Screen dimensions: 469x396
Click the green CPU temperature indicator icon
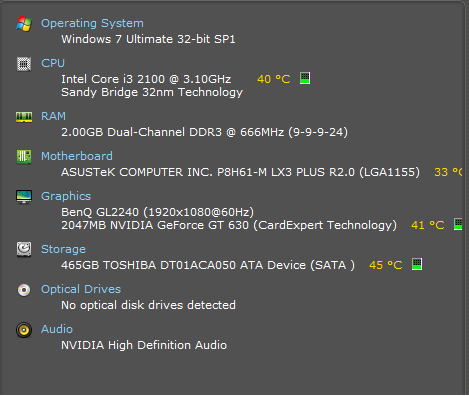click(305, 78)
